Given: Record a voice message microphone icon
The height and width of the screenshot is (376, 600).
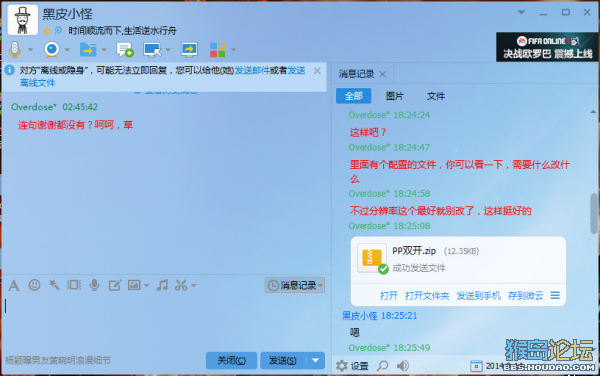Looking at the screenshot, I should click(x=94, y=285).
